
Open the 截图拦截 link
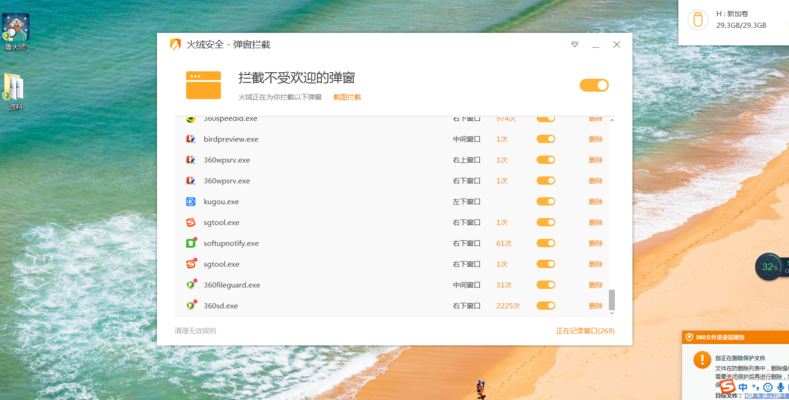pyautogui.click(x=347, y=97)
